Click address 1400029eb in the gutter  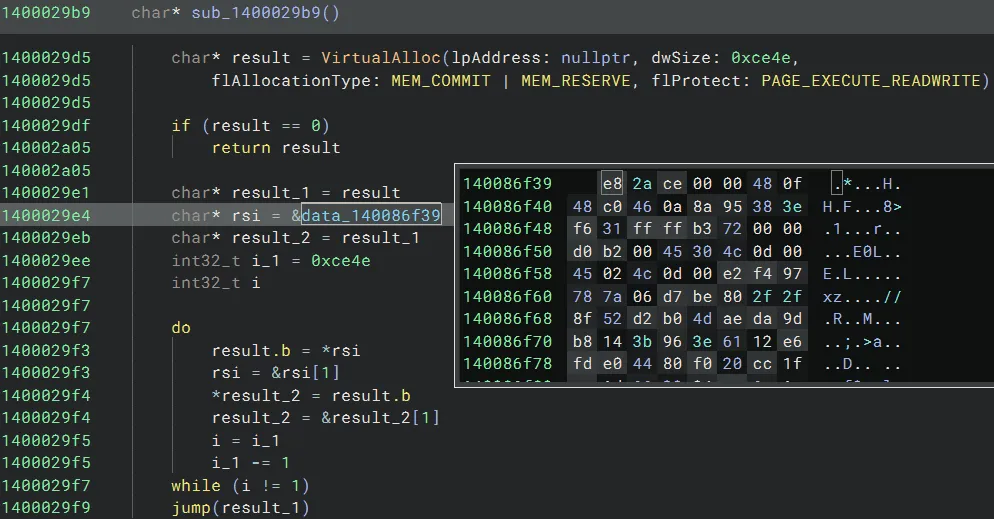click(46, 238)
